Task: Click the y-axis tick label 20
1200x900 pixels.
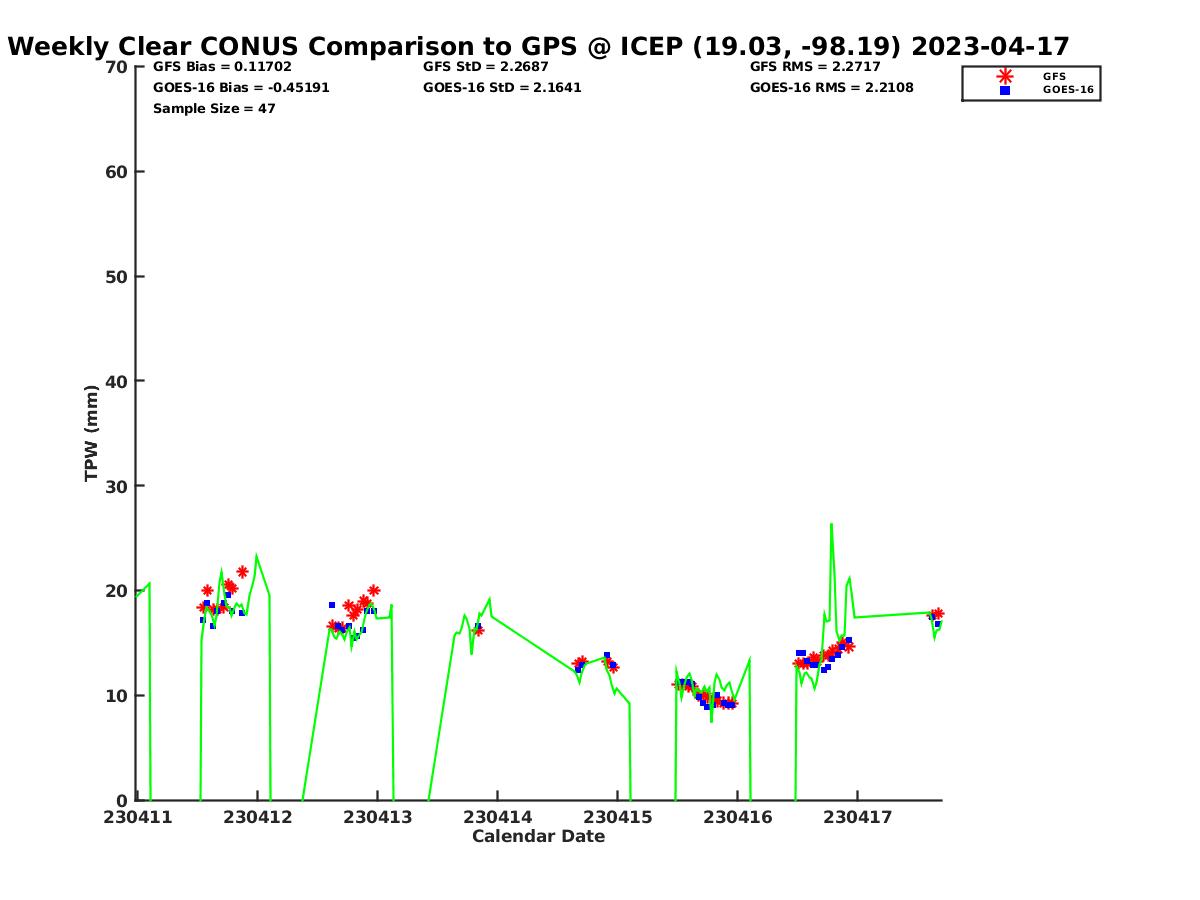Action: tap(117, 591)
